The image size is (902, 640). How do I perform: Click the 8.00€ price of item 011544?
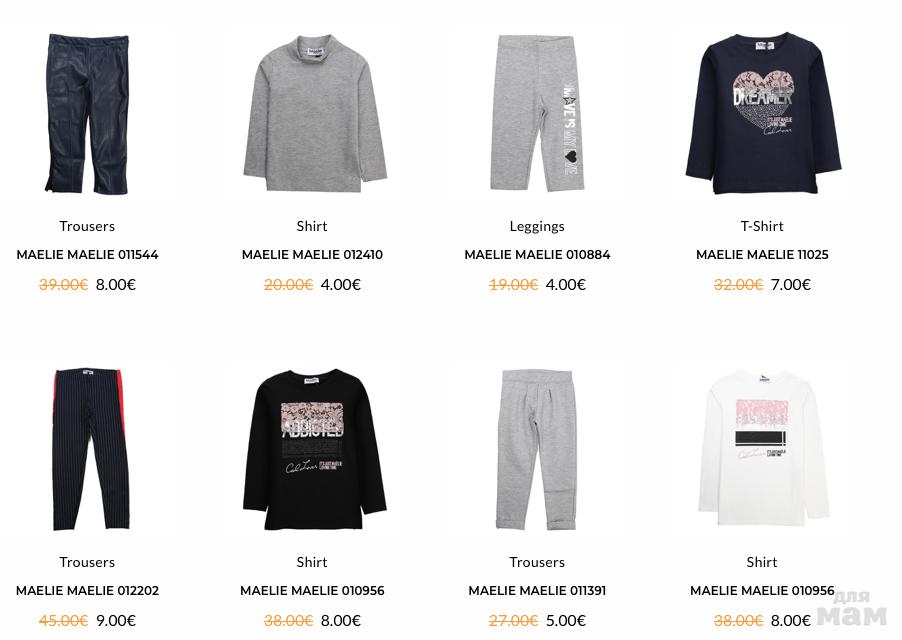click(x=116, y=285)
